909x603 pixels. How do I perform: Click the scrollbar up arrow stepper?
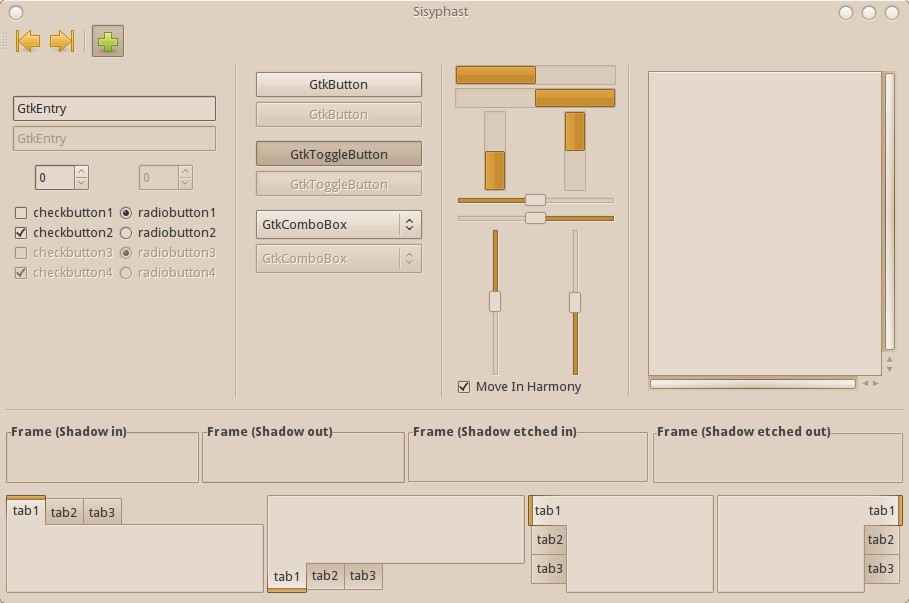[890, 360]
